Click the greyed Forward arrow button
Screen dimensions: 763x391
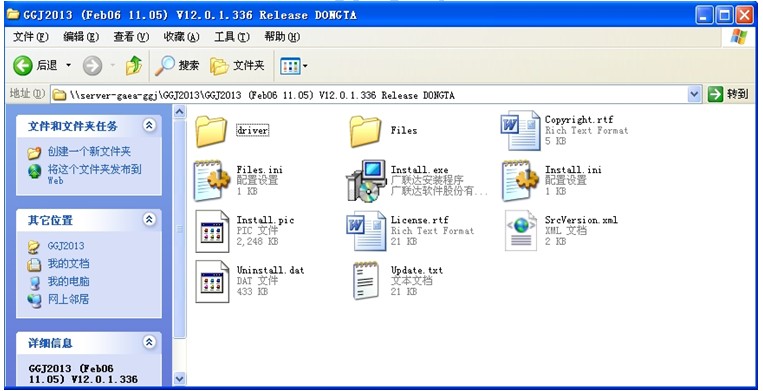[92, 66]
